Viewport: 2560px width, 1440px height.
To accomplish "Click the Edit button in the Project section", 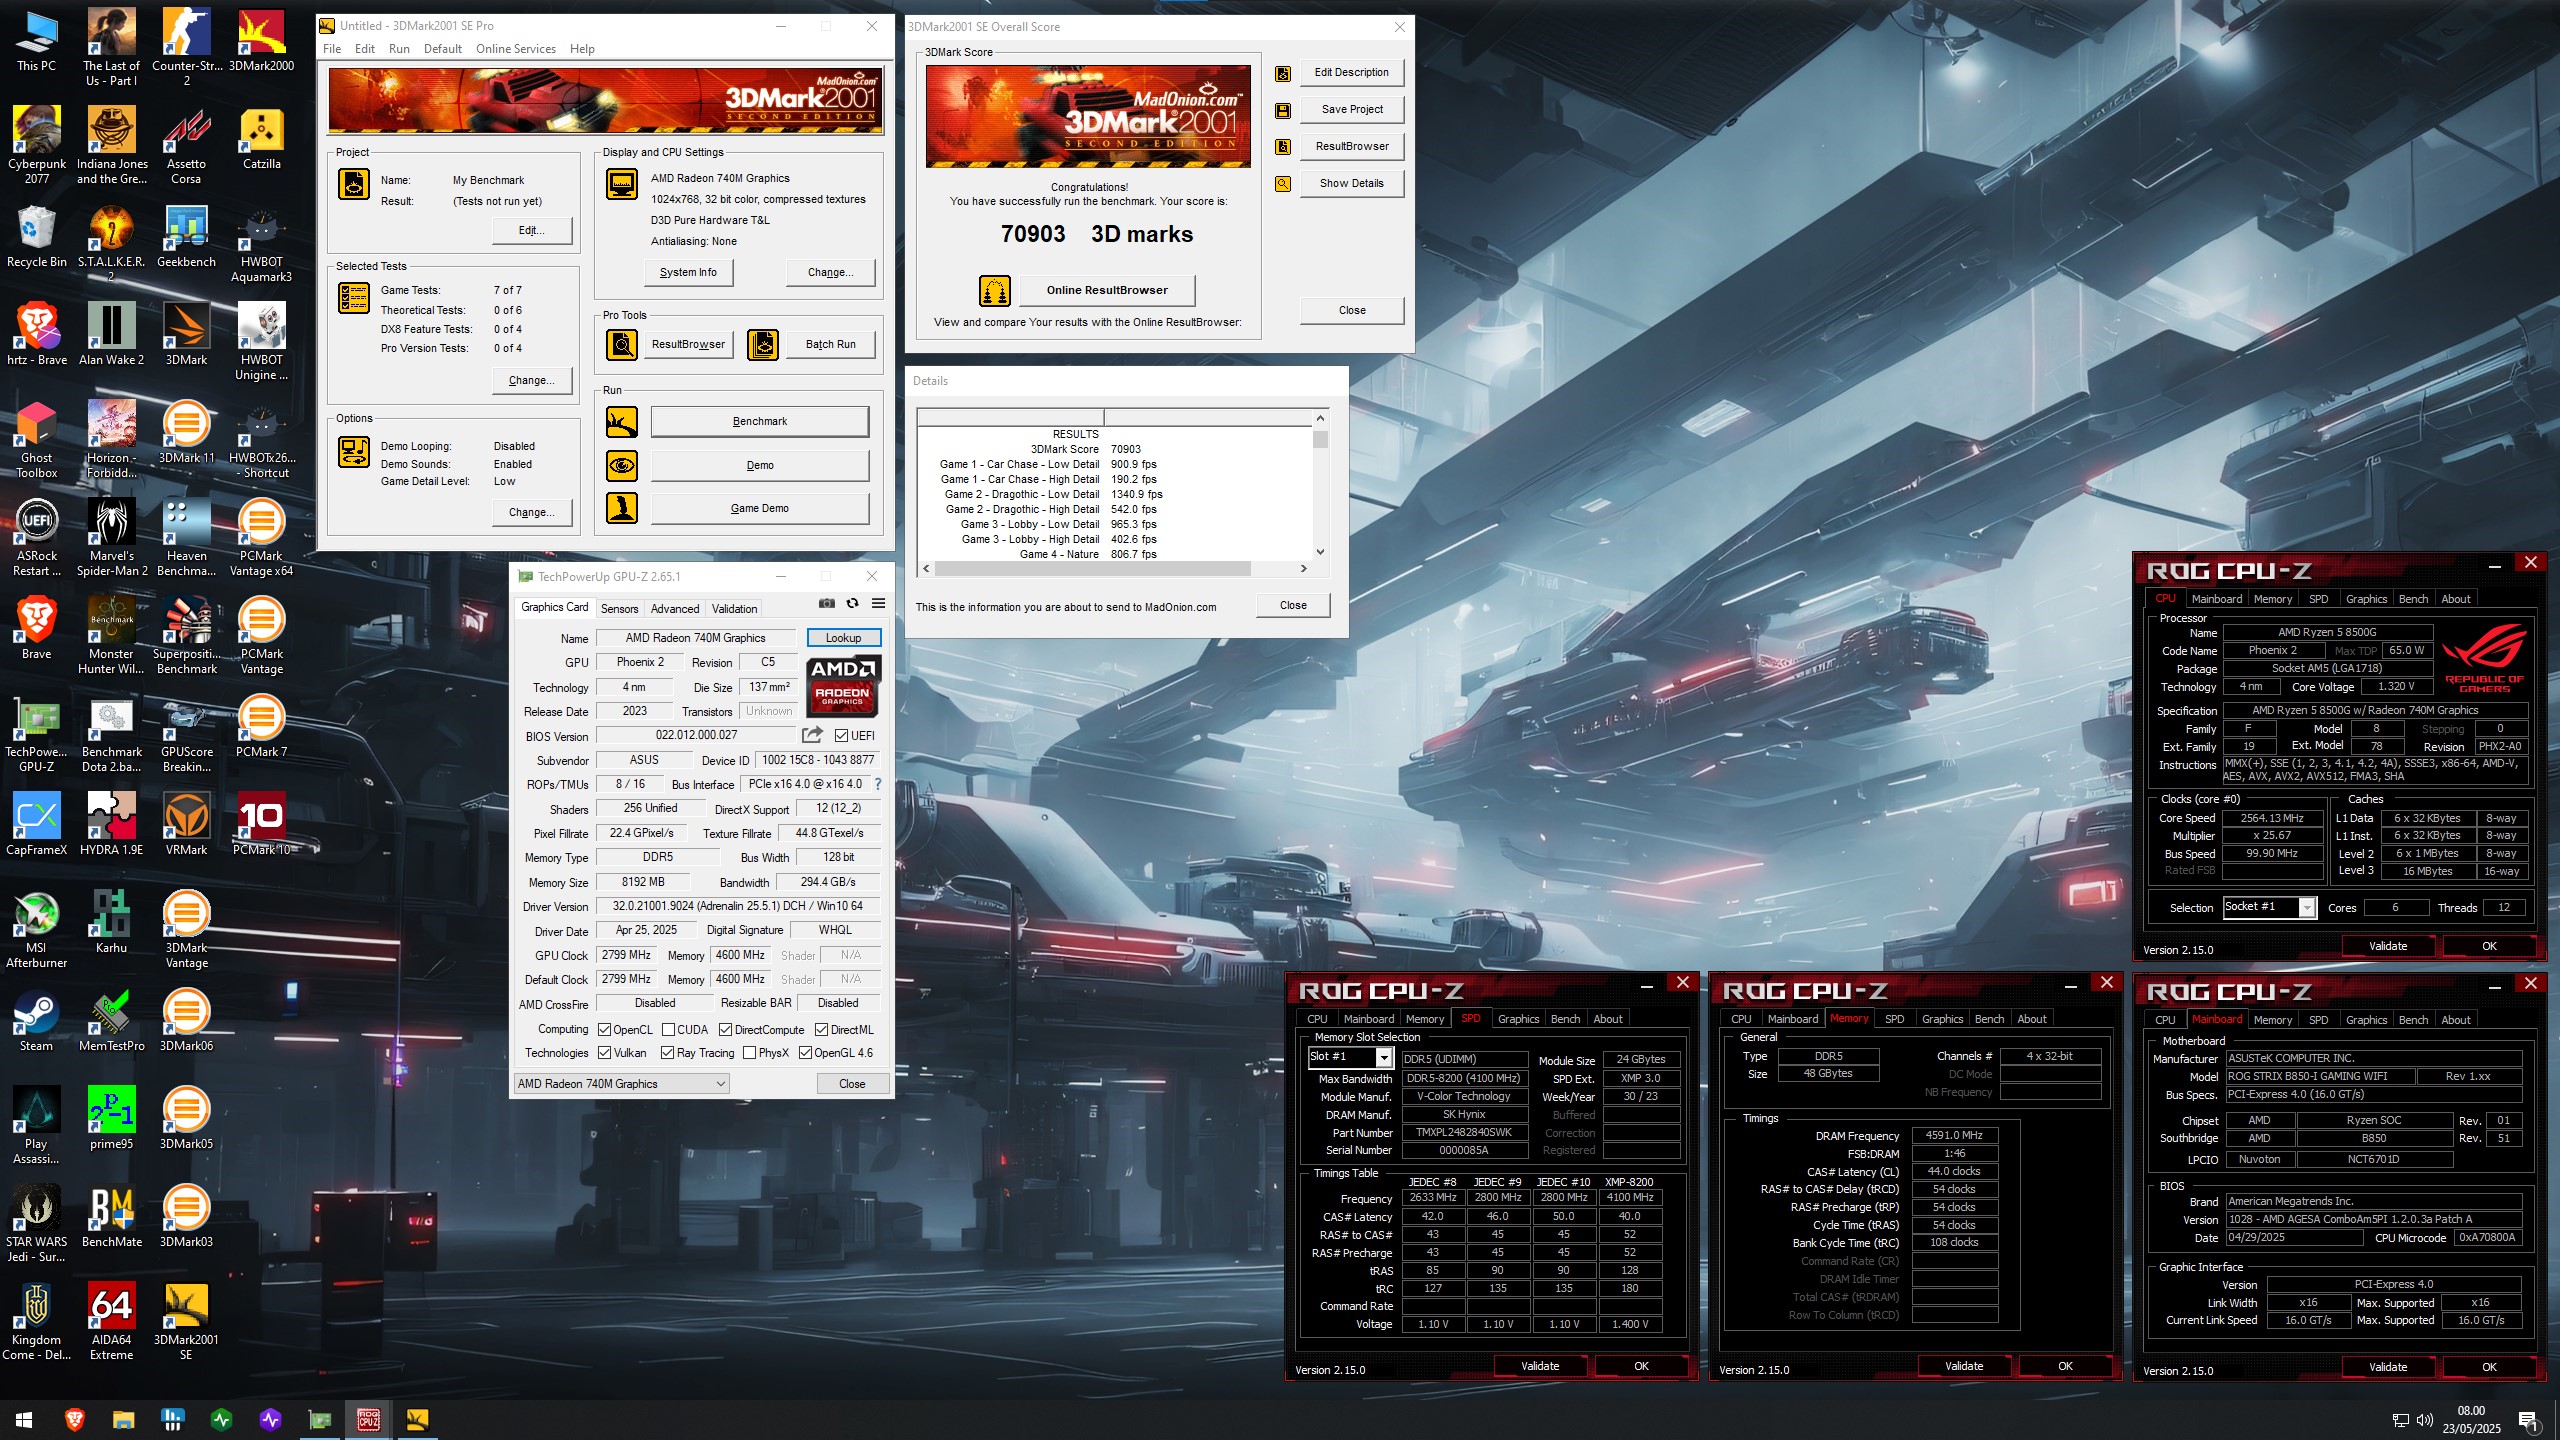I will [x=532, y=230].
